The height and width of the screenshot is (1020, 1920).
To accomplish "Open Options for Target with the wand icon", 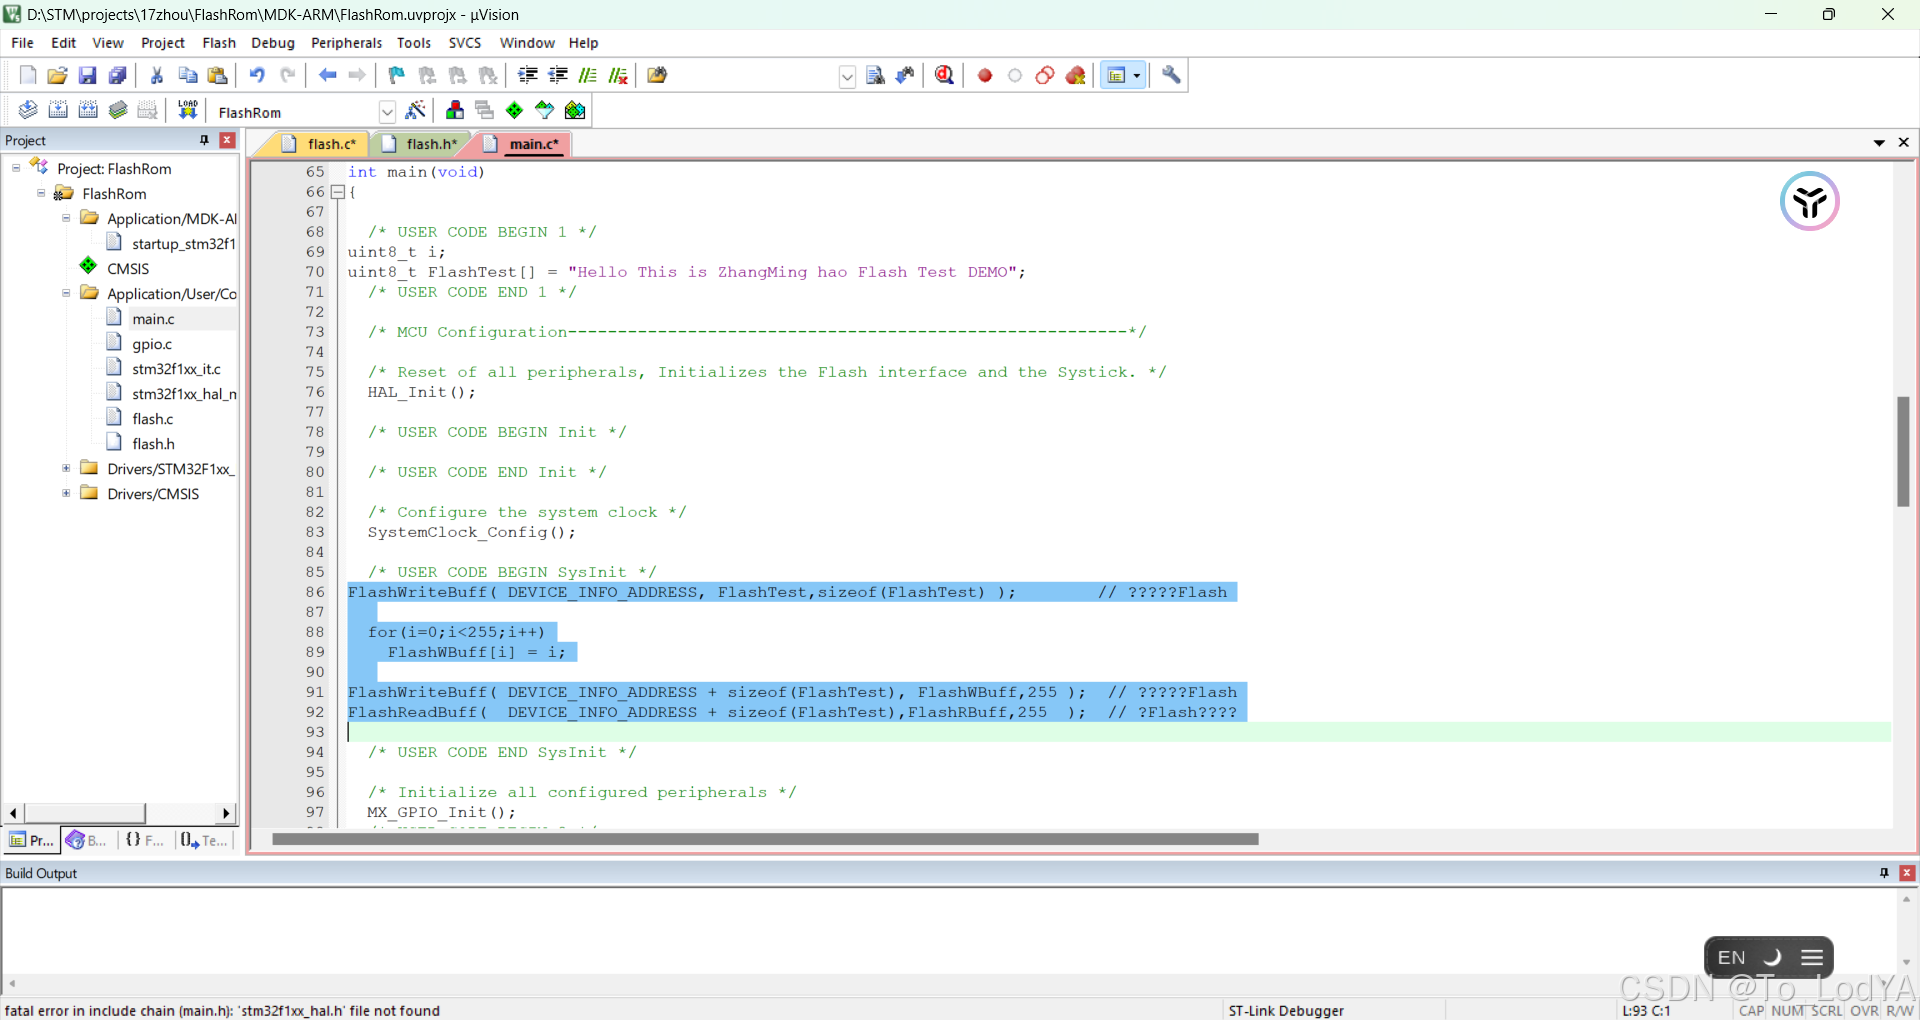I will click(416, 110).
